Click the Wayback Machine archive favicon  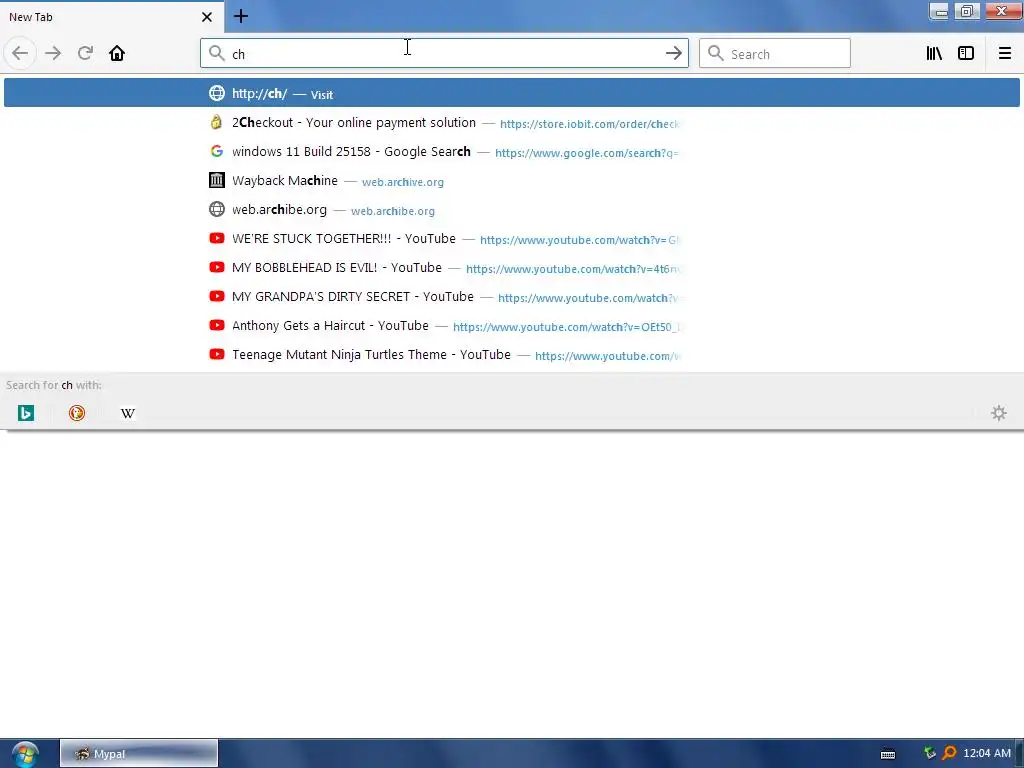pos(217,180)
